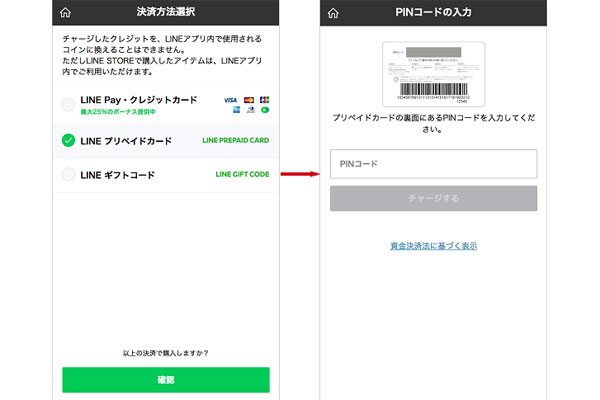The image size is (600, 400).
Task: Click the 決済方法選択 header title
Action: pyautogui.click(x=166, y=12)
